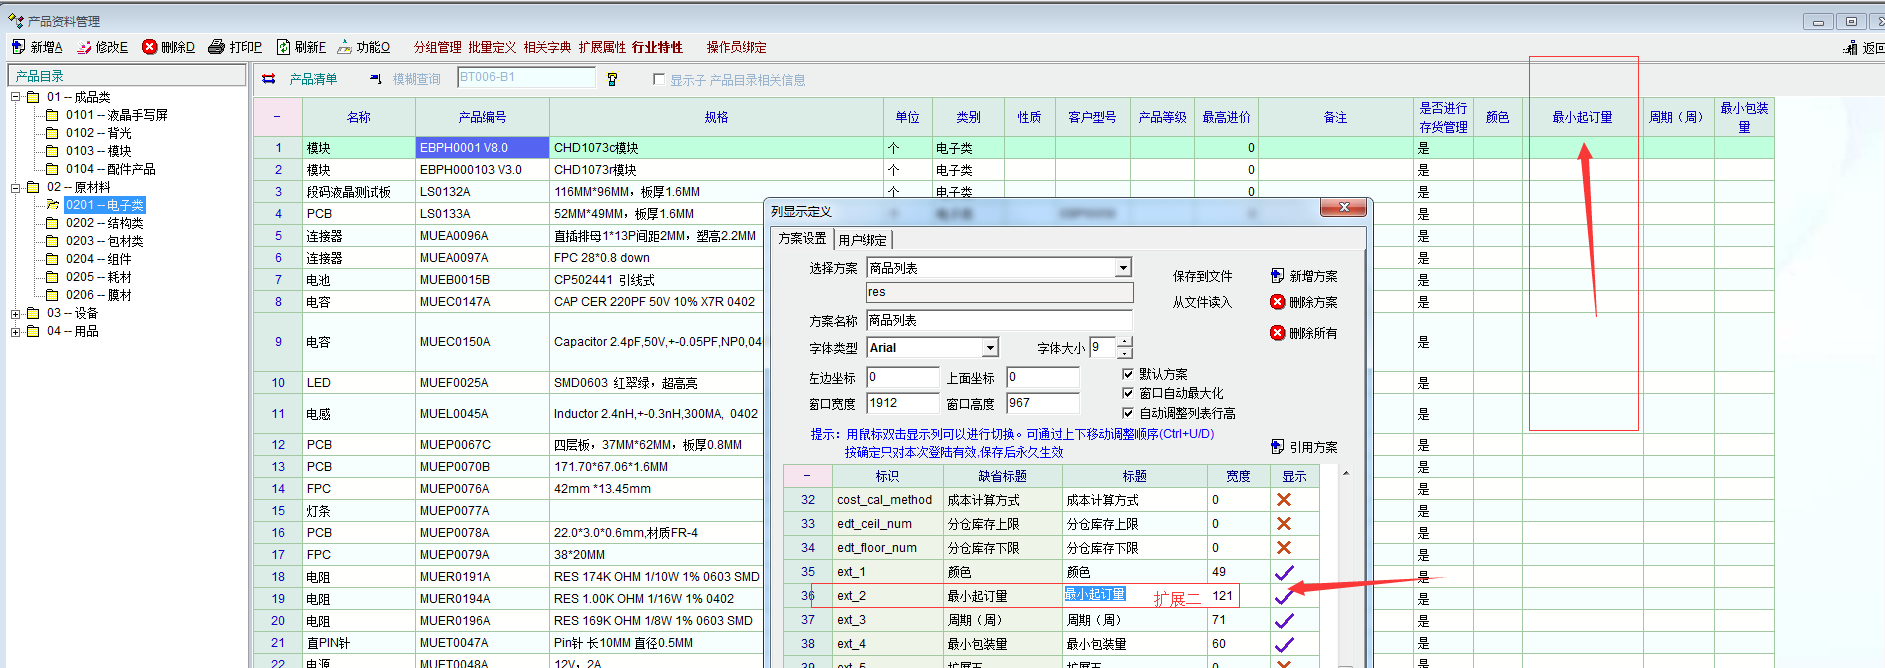The height and width of the screenshot is (668, 1885).
Task: Click the 新增A (add) toolbar icon
Action: (x=19, y=47)
